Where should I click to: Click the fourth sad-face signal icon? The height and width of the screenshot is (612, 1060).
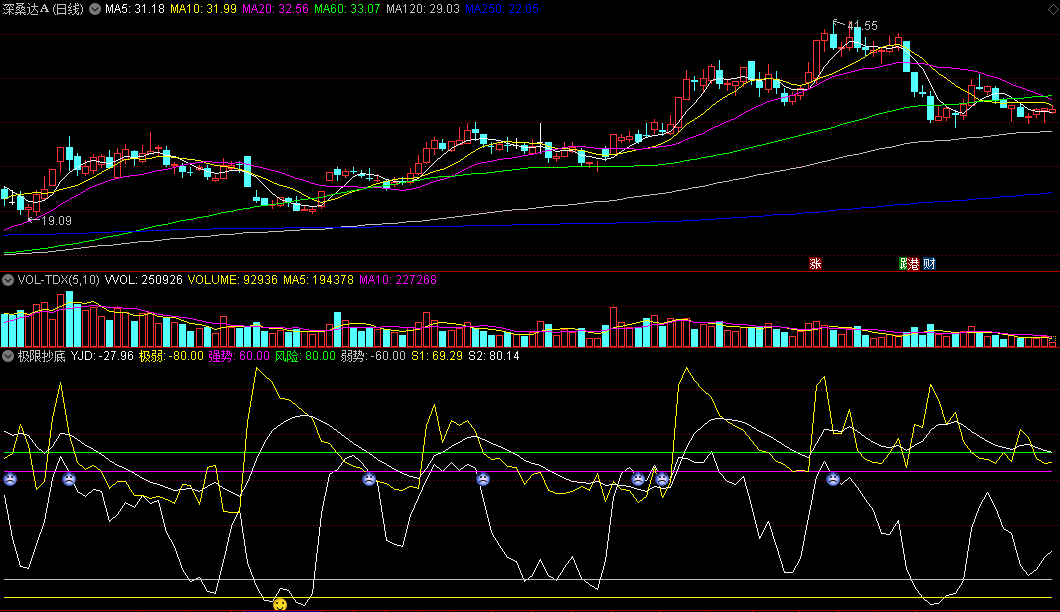pos(483,479)
